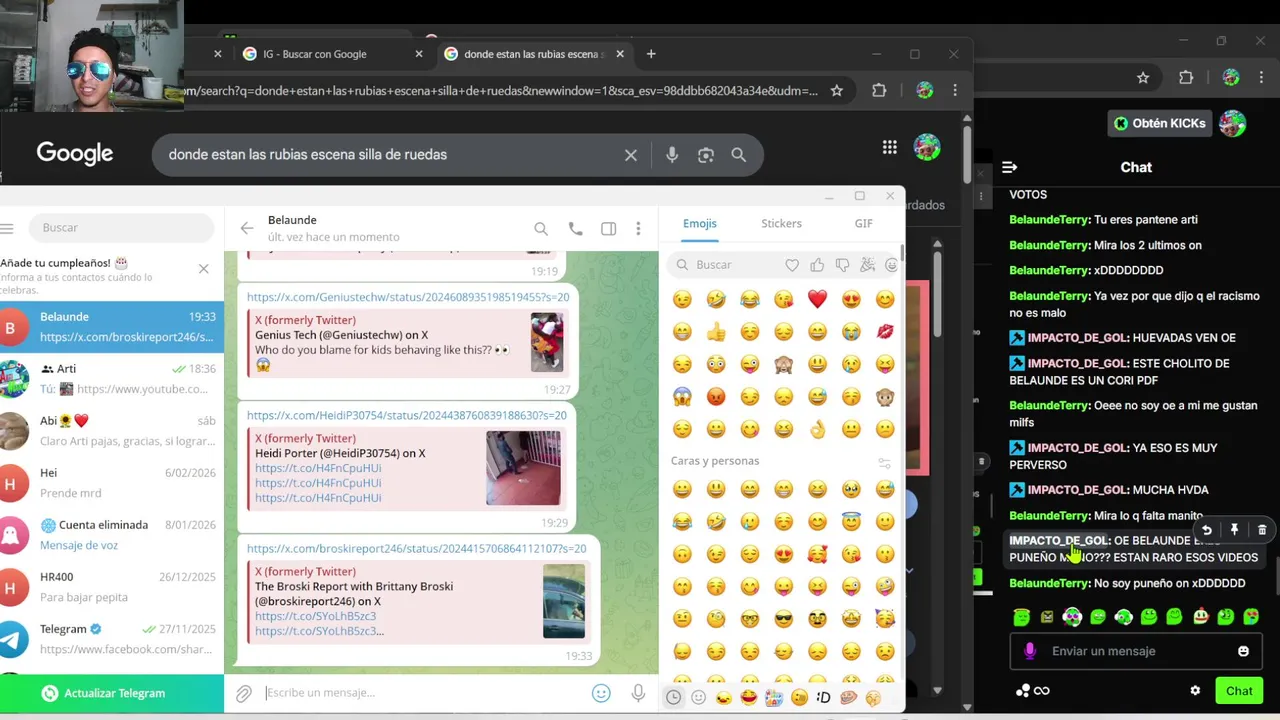Open Kick chat settings gear
Viewport: 1280px width, 720px height.
point(1195,690)
